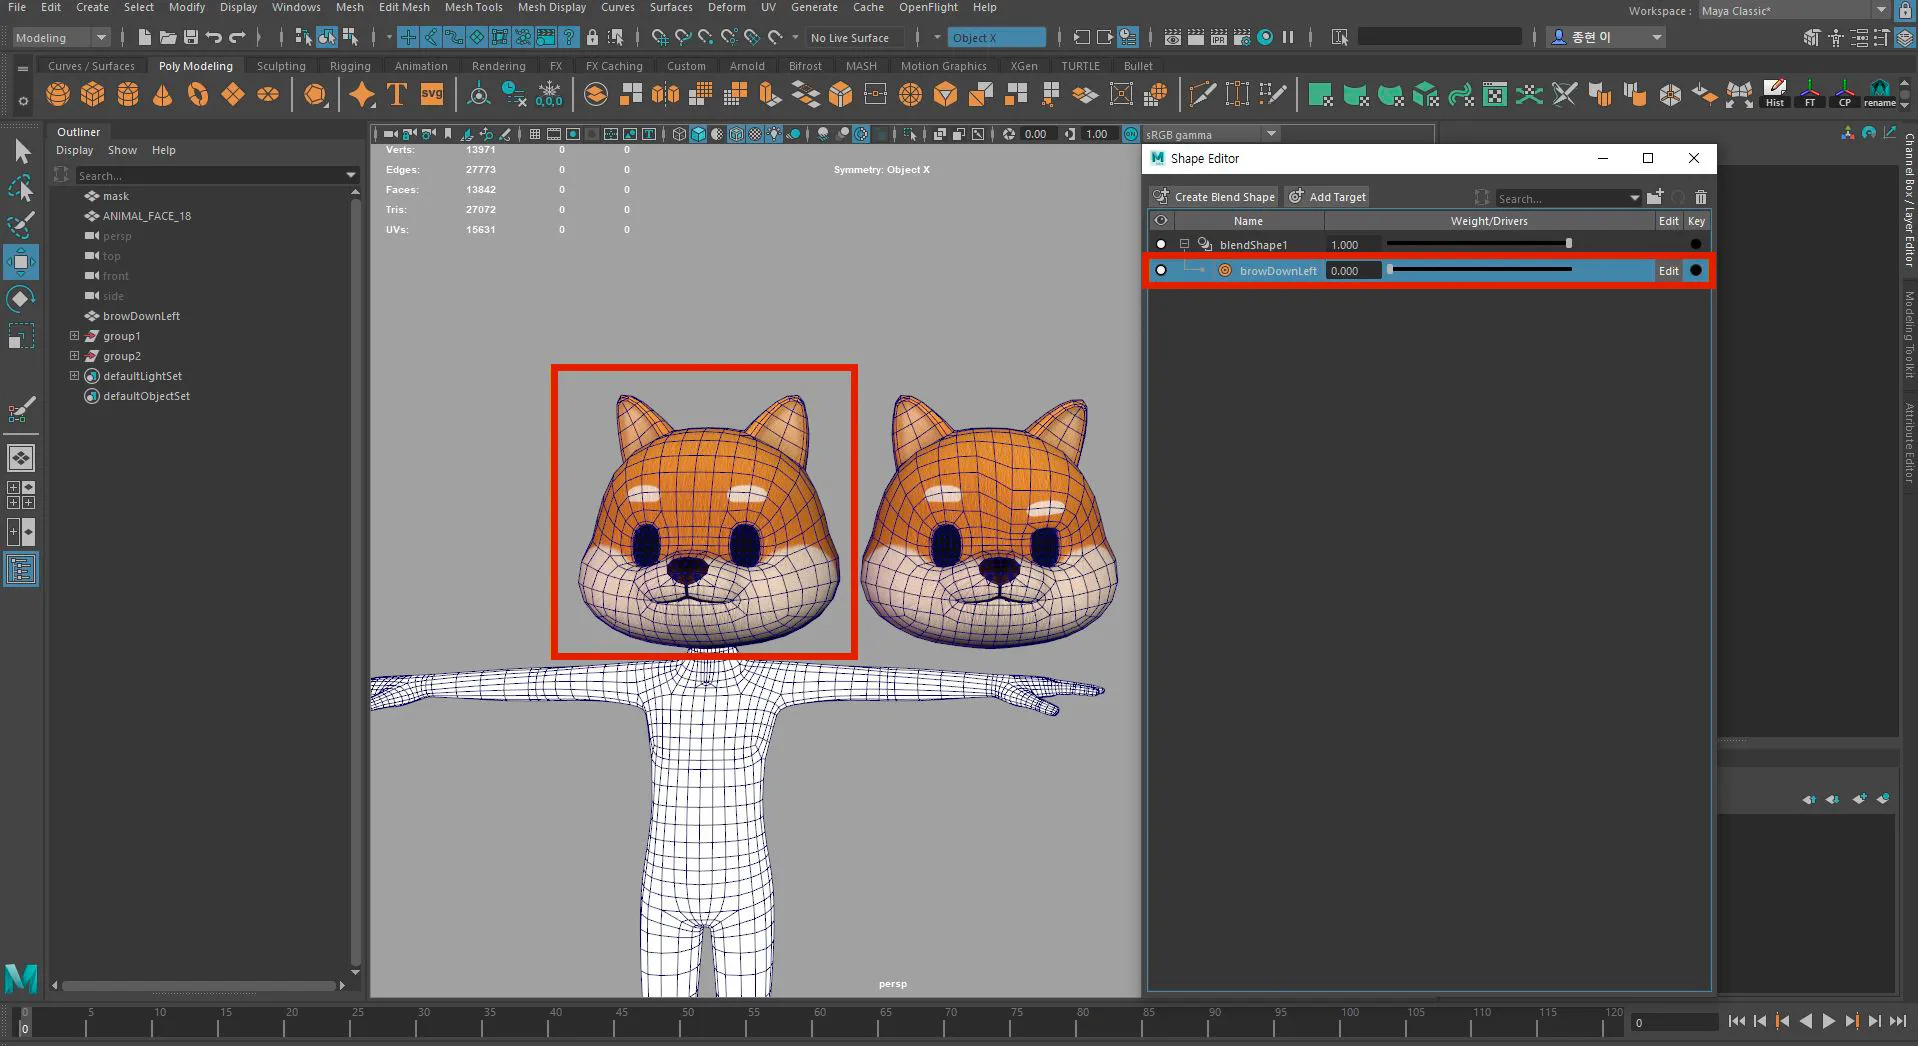Open the Mesh Tools menu
The image size is (1918, 1046).
pyautogui.click(x=473, y=7)
